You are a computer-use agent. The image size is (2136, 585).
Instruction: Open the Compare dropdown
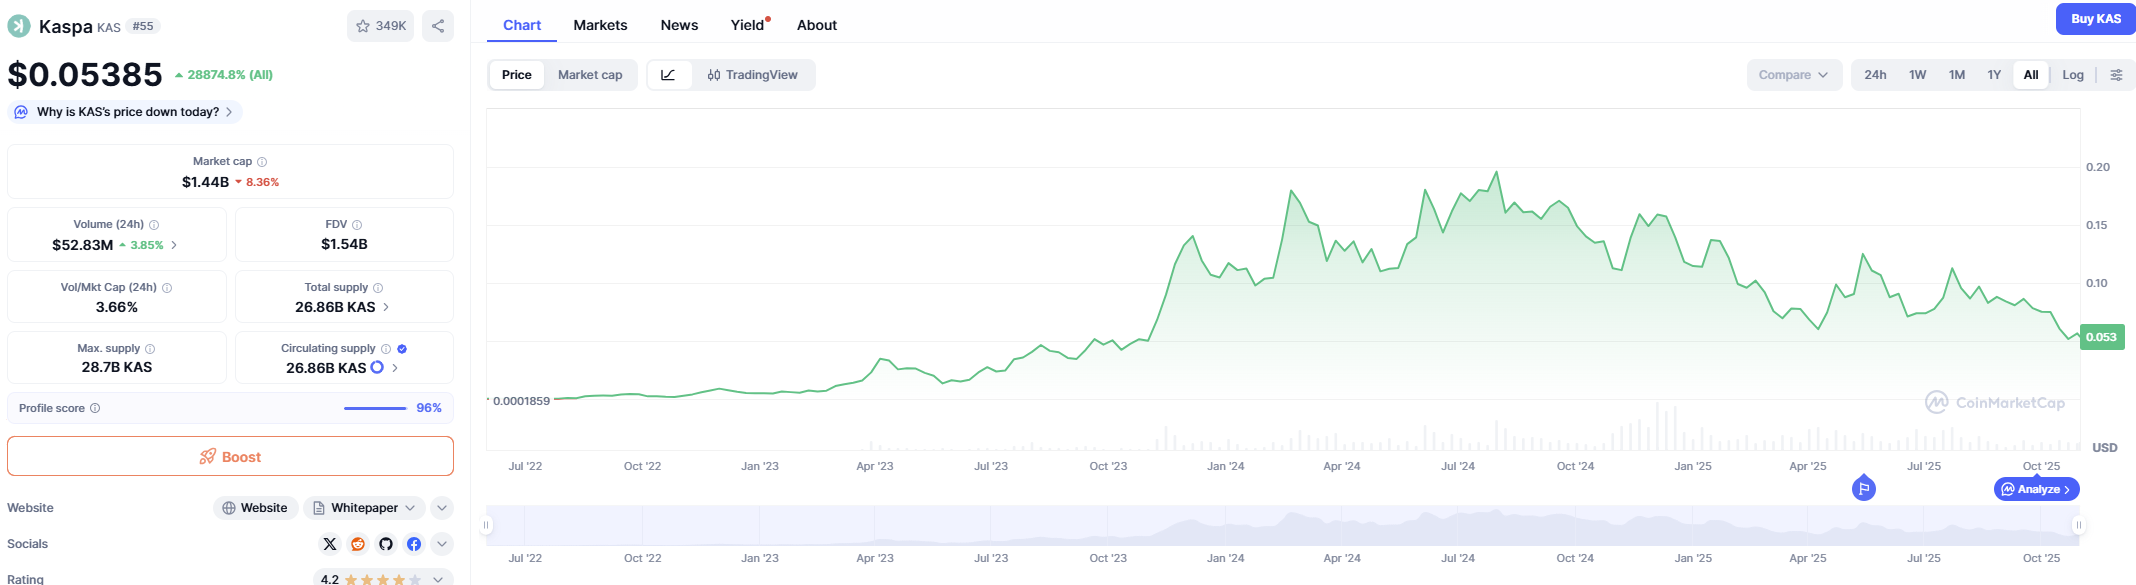point(1794,75)
